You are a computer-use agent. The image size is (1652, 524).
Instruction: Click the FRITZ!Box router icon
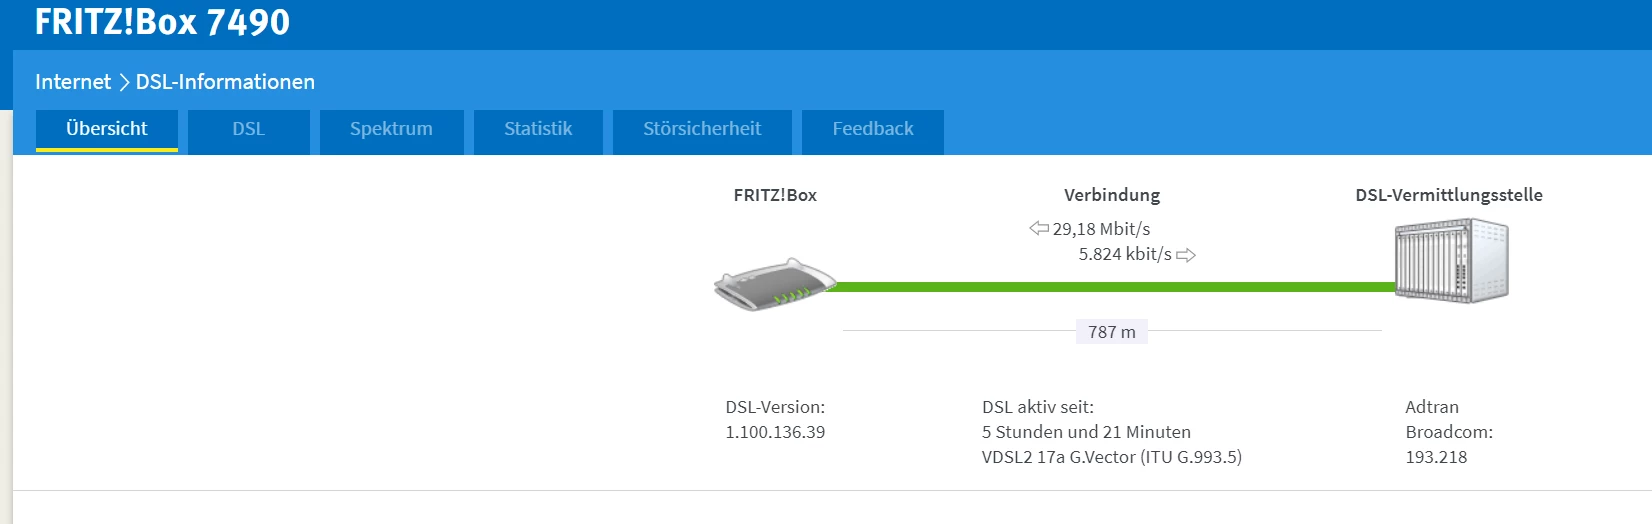775,284
